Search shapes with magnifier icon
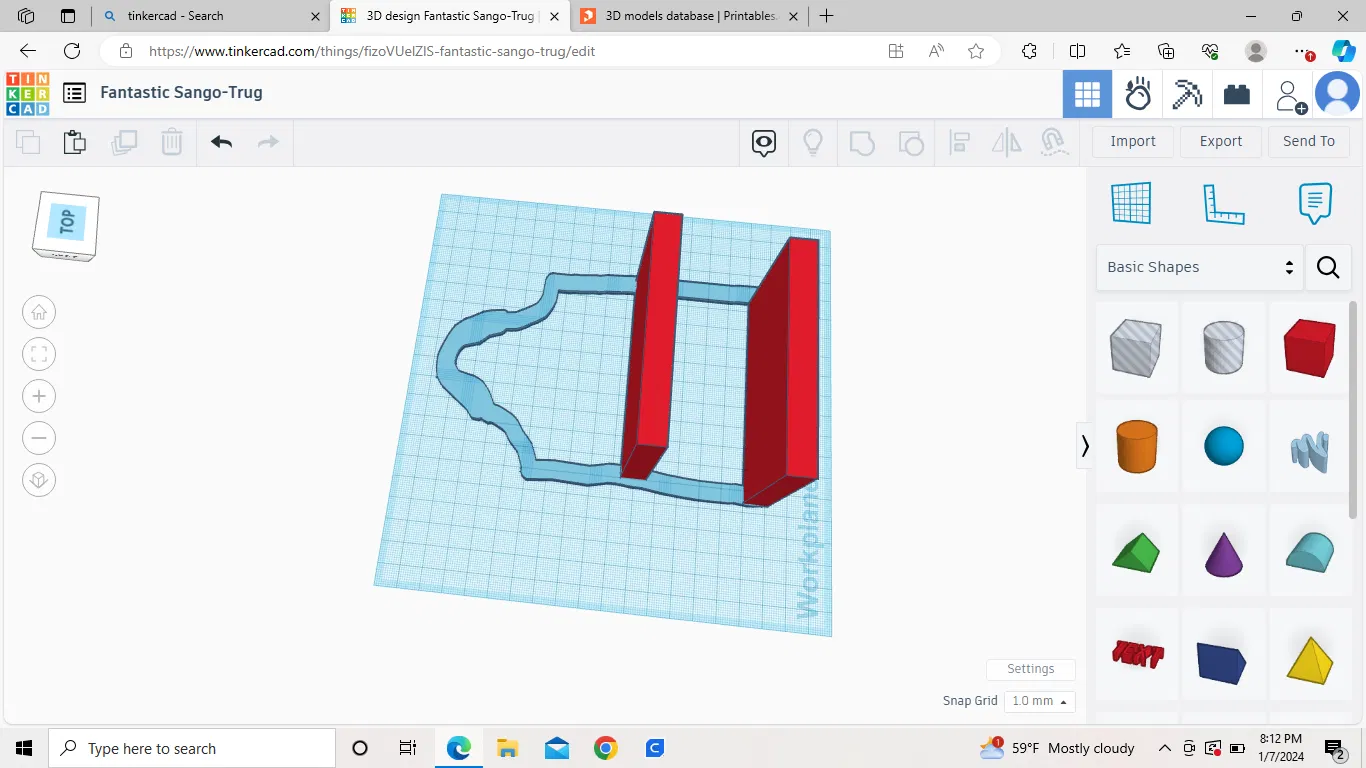 click(1328, 267)
